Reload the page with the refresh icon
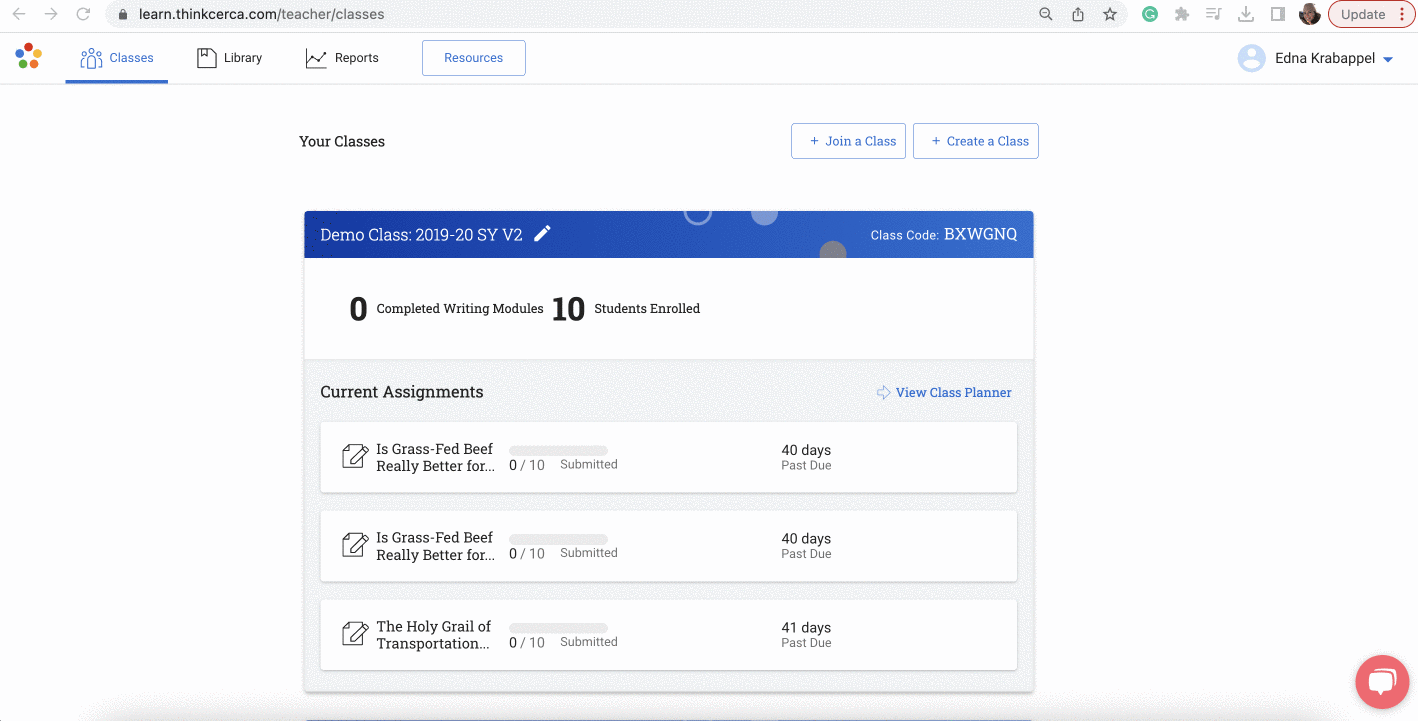1418x721 pixels. [x=84, y=14]
